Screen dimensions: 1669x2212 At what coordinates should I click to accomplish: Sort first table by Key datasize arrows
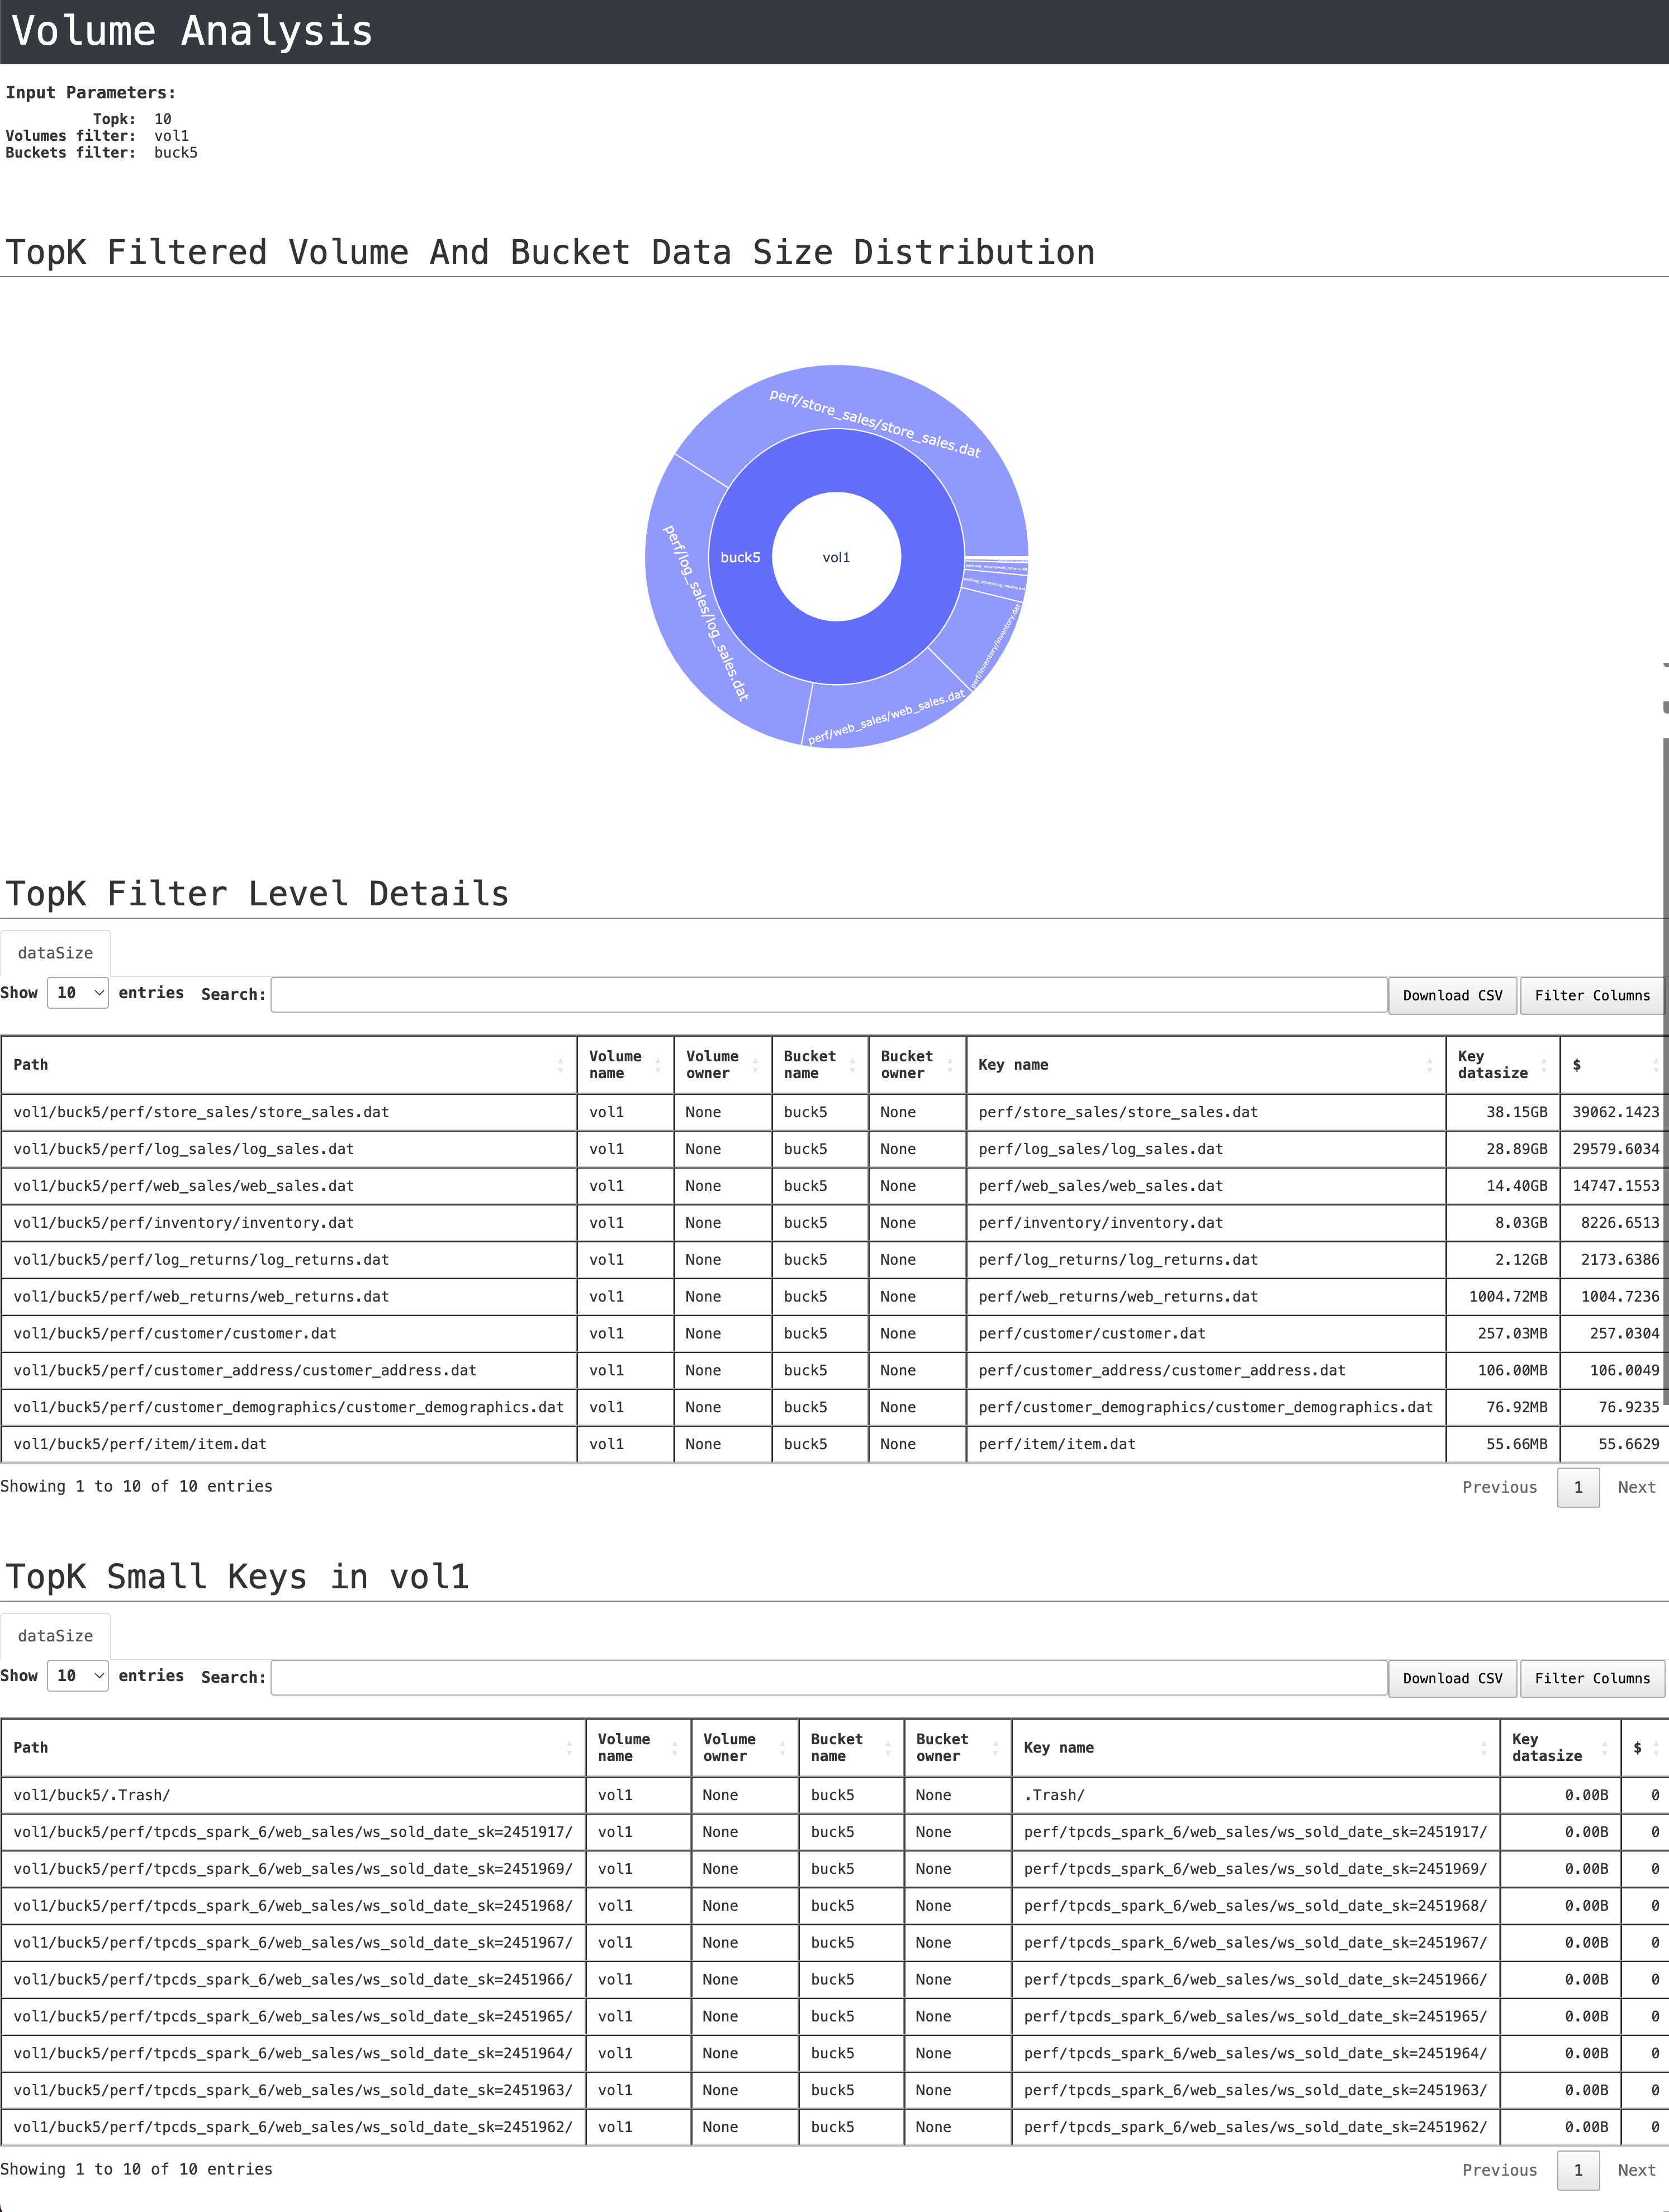[x=1543, y=1065]
